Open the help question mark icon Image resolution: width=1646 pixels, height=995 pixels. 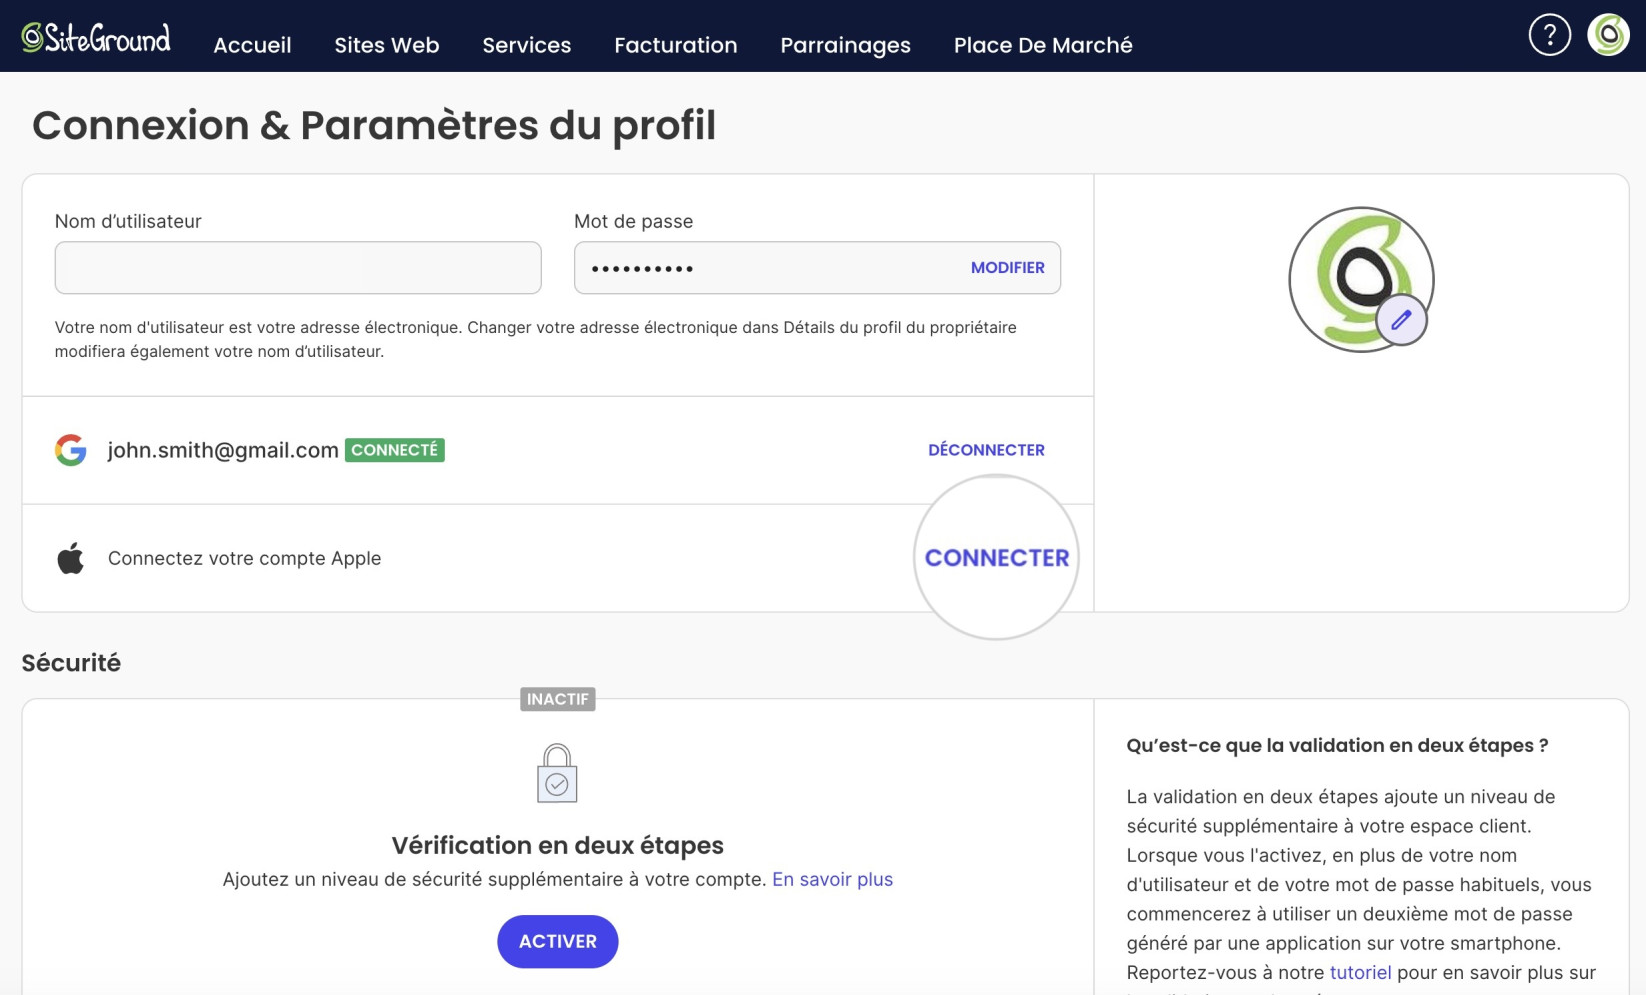coord(1549,35)
